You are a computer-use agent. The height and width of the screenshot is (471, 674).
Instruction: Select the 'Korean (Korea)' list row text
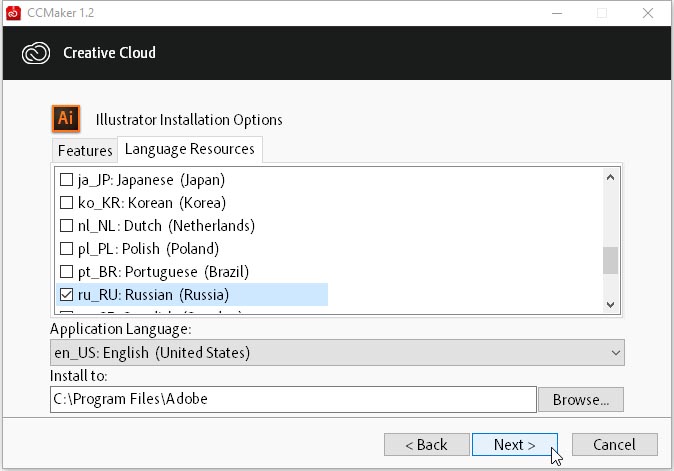pyautogui.click(x=152, y=202)
